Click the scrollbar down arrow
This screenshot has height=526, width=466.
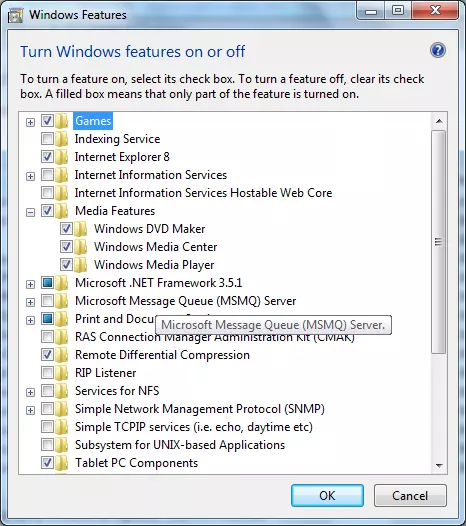439,465
